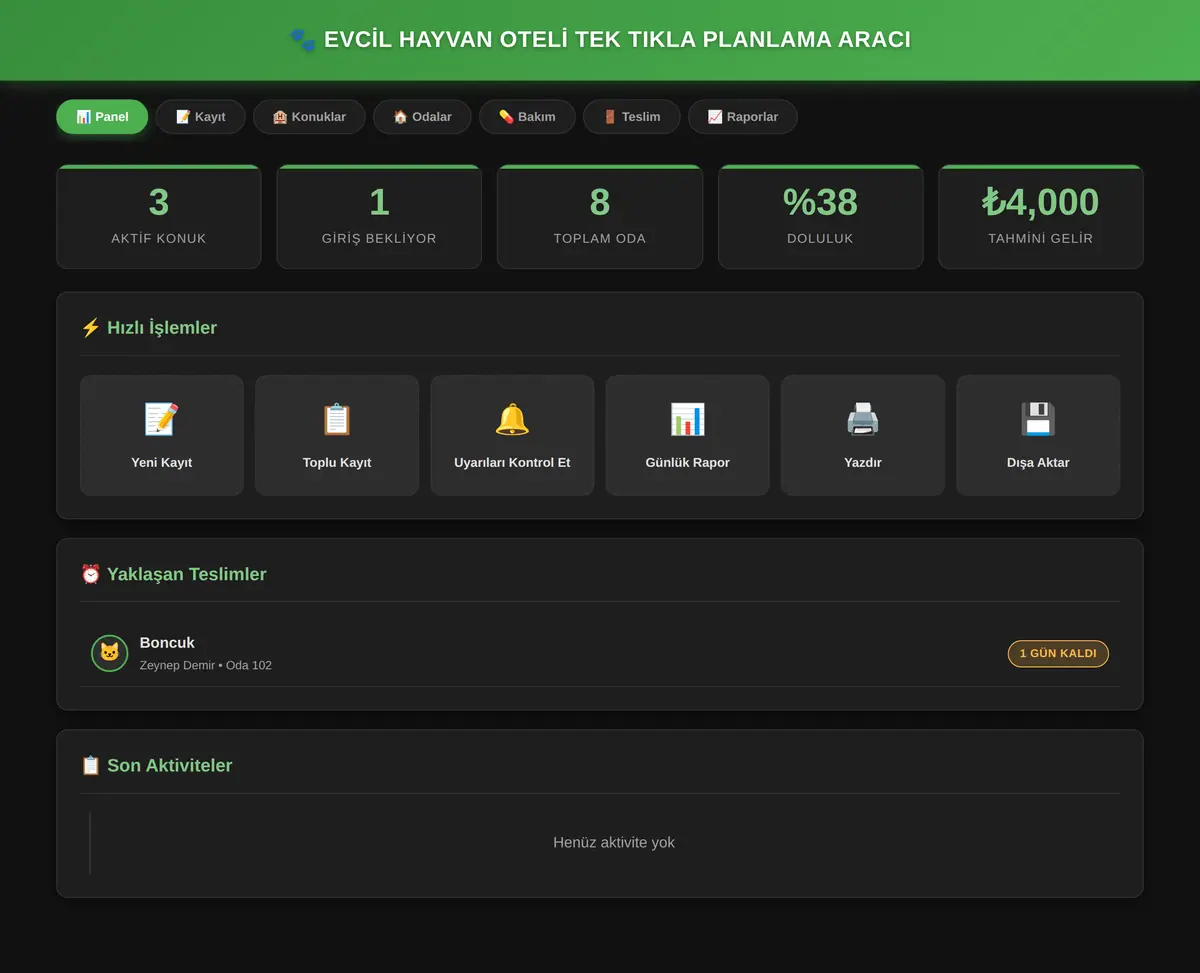
Task: Go to the Odalar tab
Action: [x=422, y=117]
